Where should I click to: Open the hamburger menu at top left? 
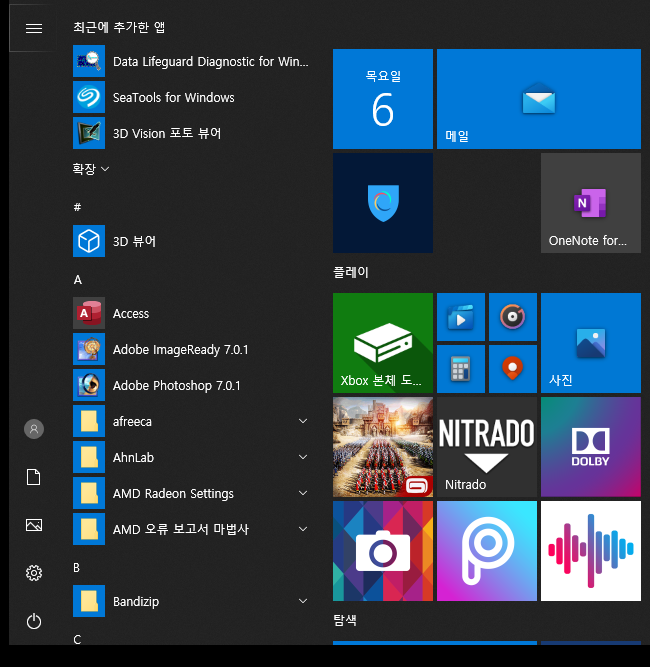point(34,29)
